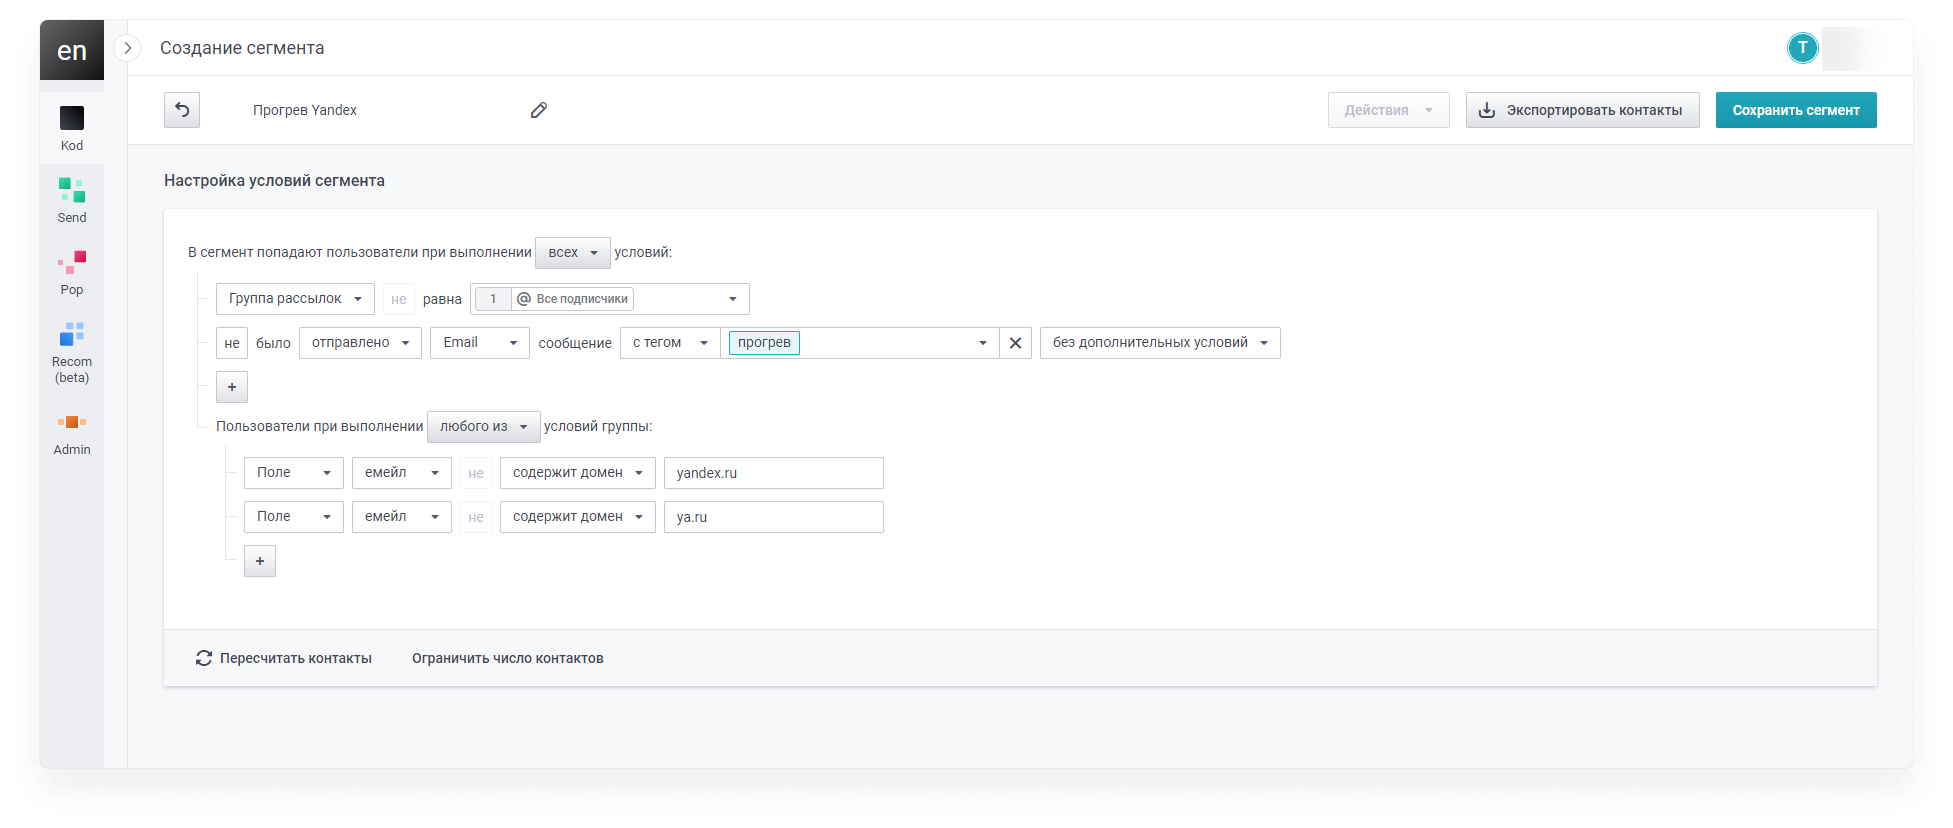Open the Send module in sidebar
Viewport: 1953px width, 828px height.
point(72,200)
